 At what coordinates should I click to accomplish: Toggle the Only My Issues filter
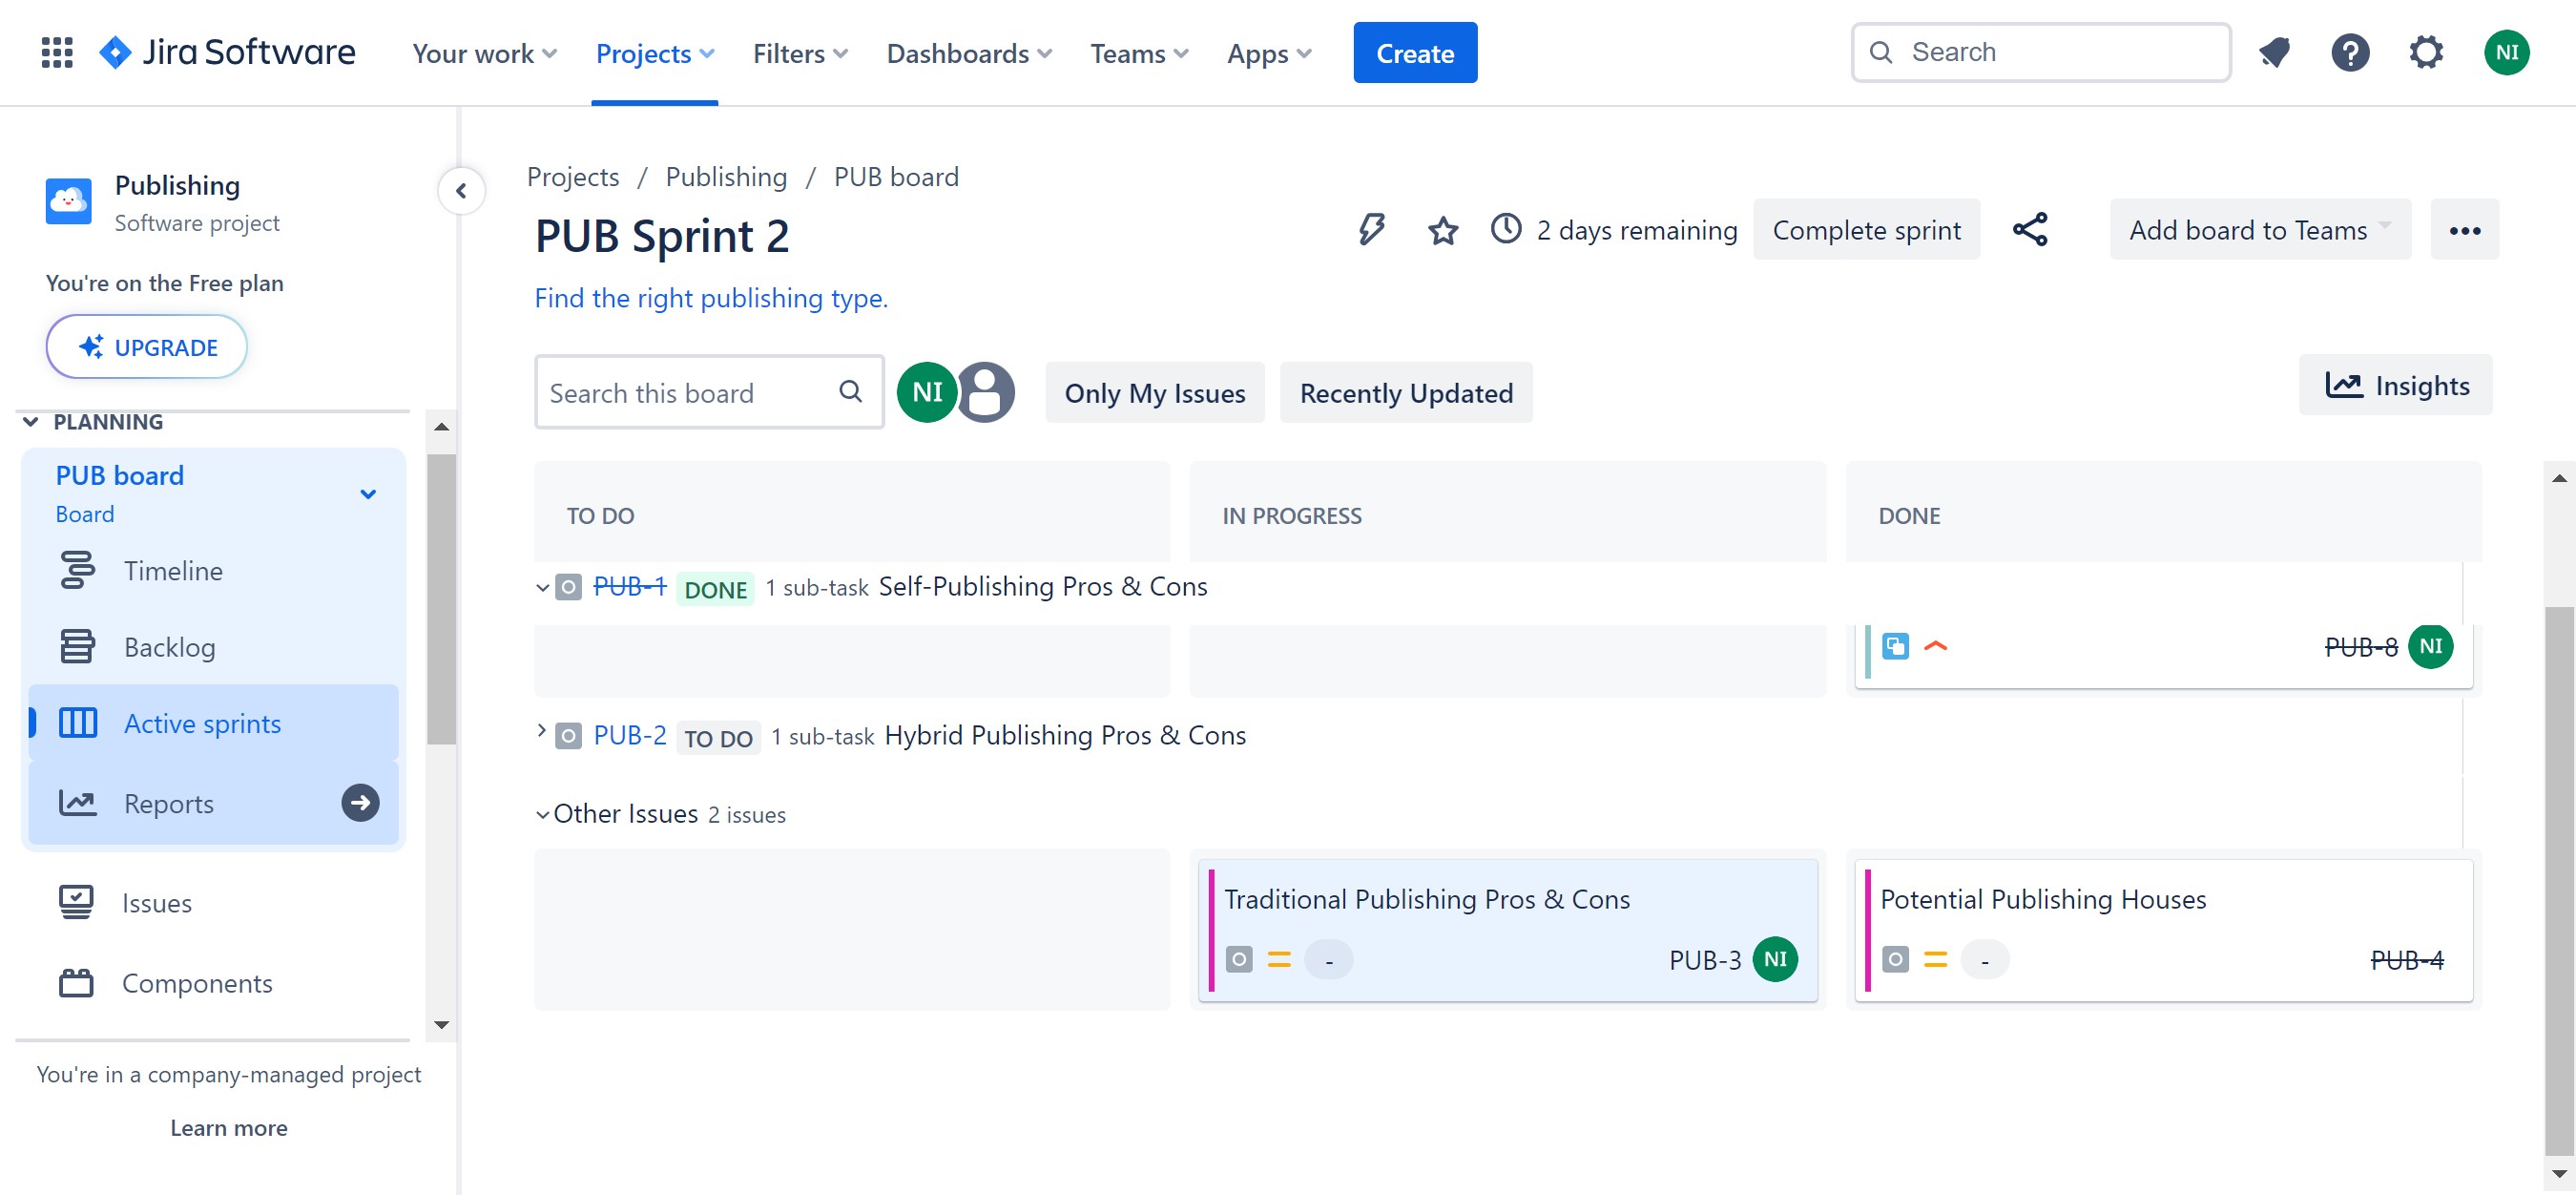(x=1154, y=393)
